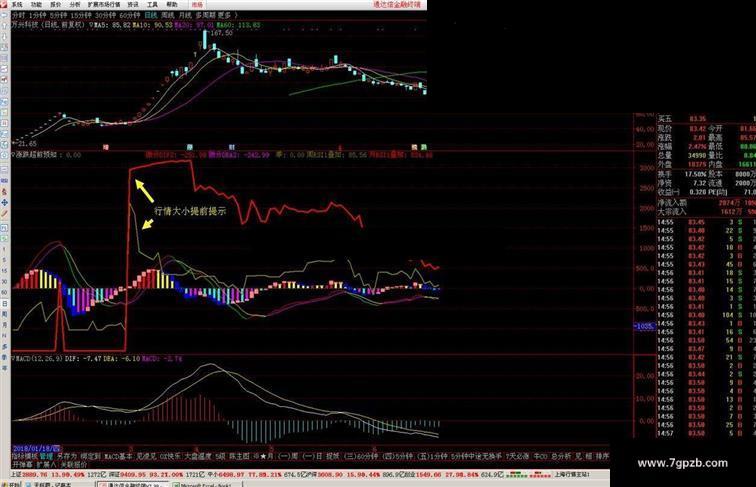Image resolution: width=756 pixels, height=487 pixels.
Task: Select the 周线 period tab
Action: pyautogui.click(x=168, y=15)
